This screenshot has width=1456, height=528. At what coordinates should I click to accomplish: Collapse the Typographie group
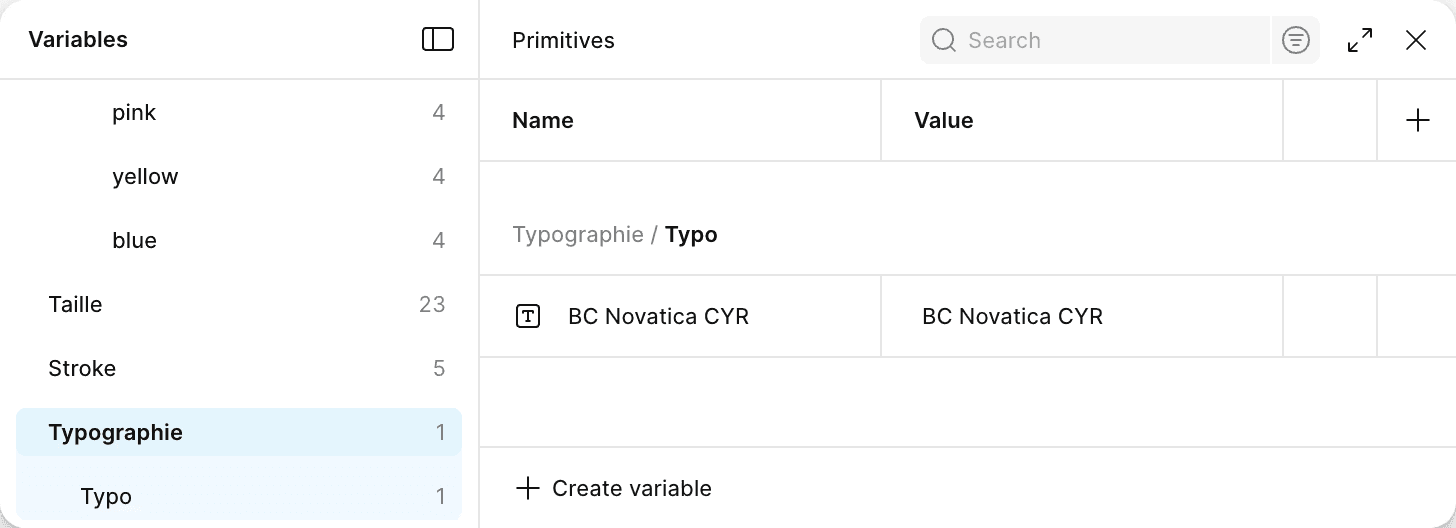tap(116, 433)
